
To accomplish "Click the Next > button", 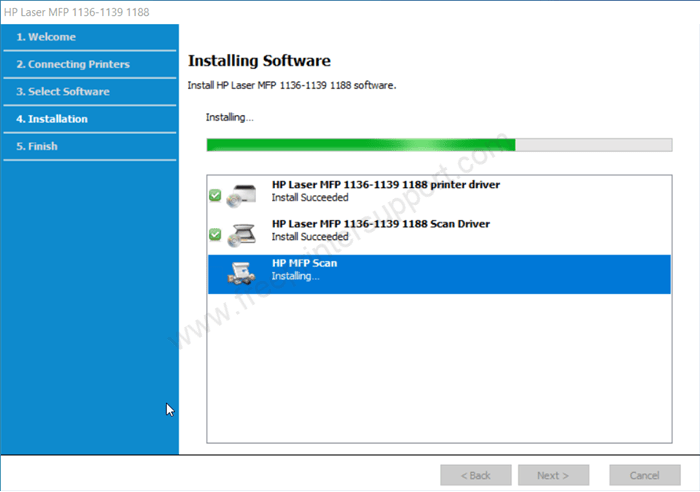I will pyautogui.click(x=554, y=475).
